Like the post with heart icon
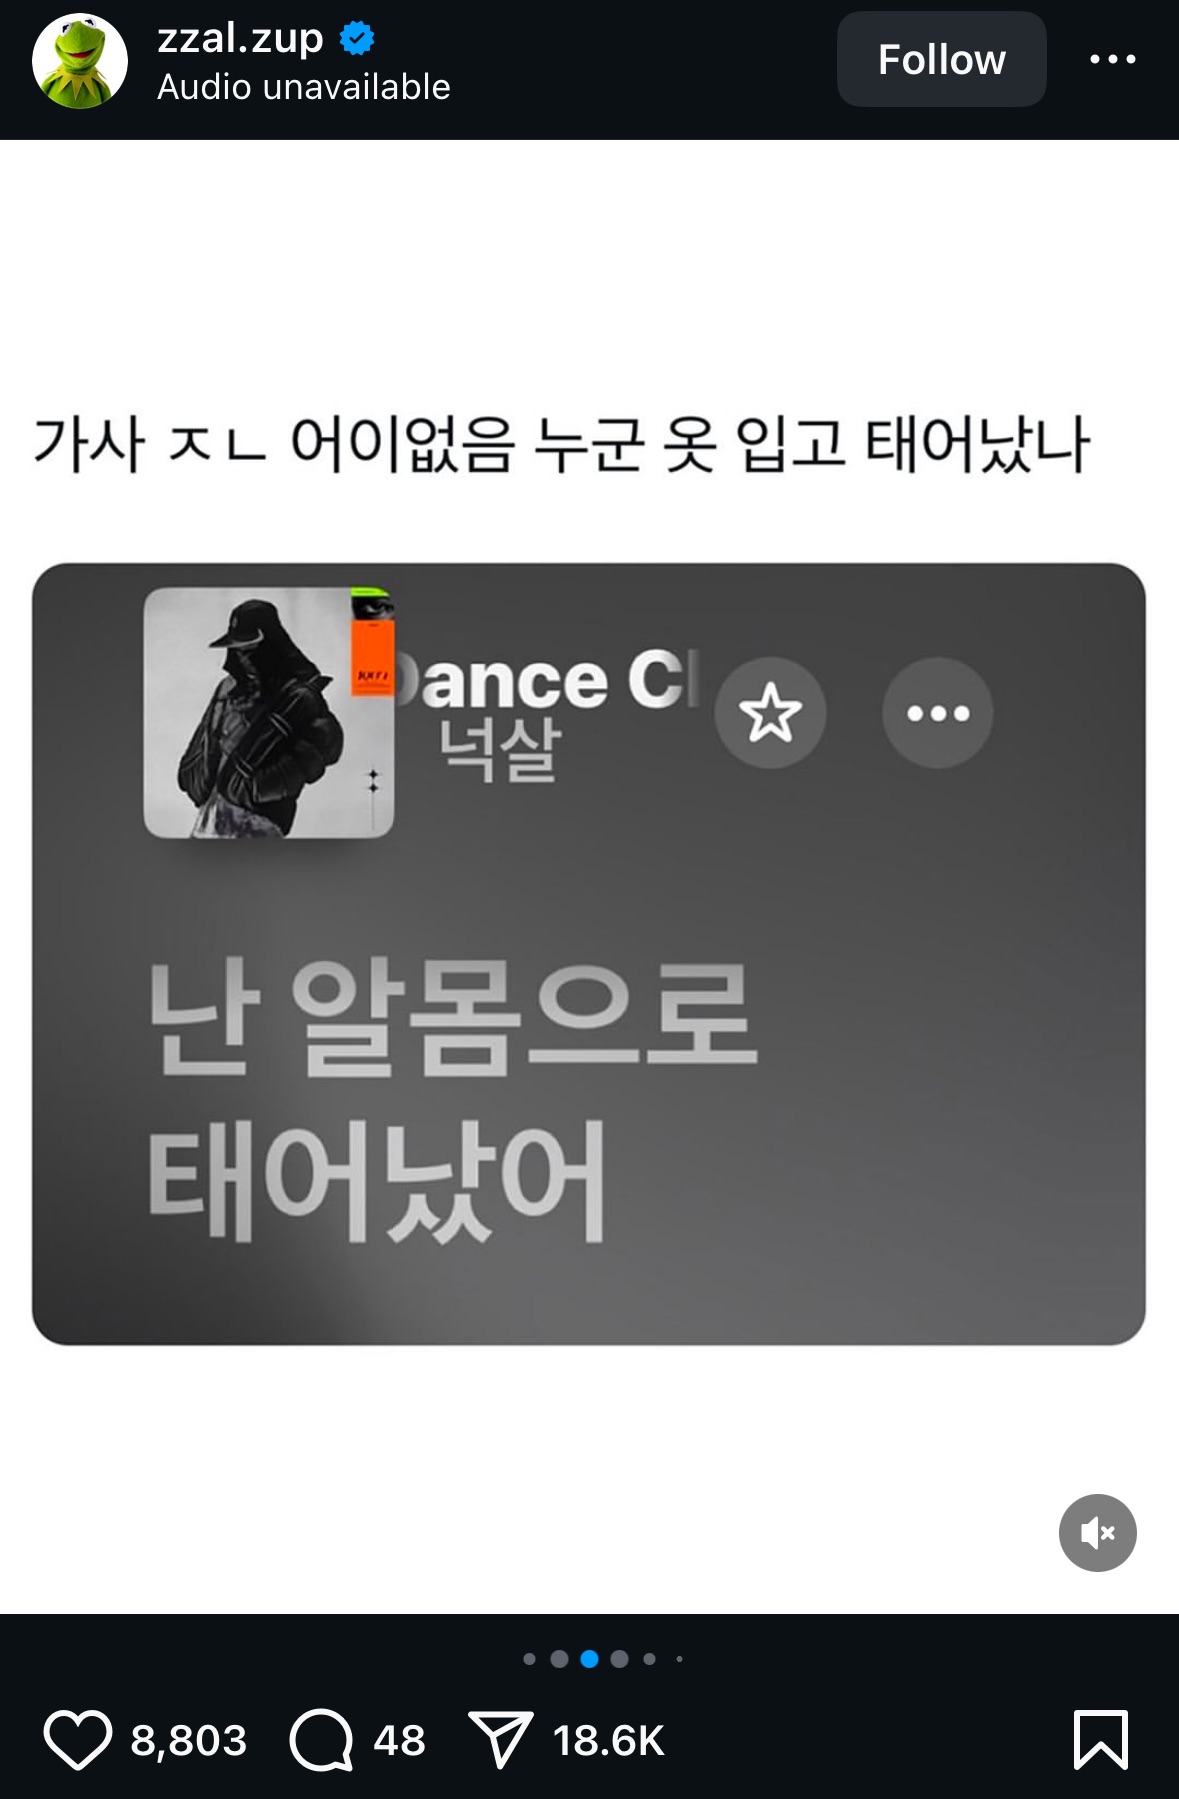 click(78, 1740)
